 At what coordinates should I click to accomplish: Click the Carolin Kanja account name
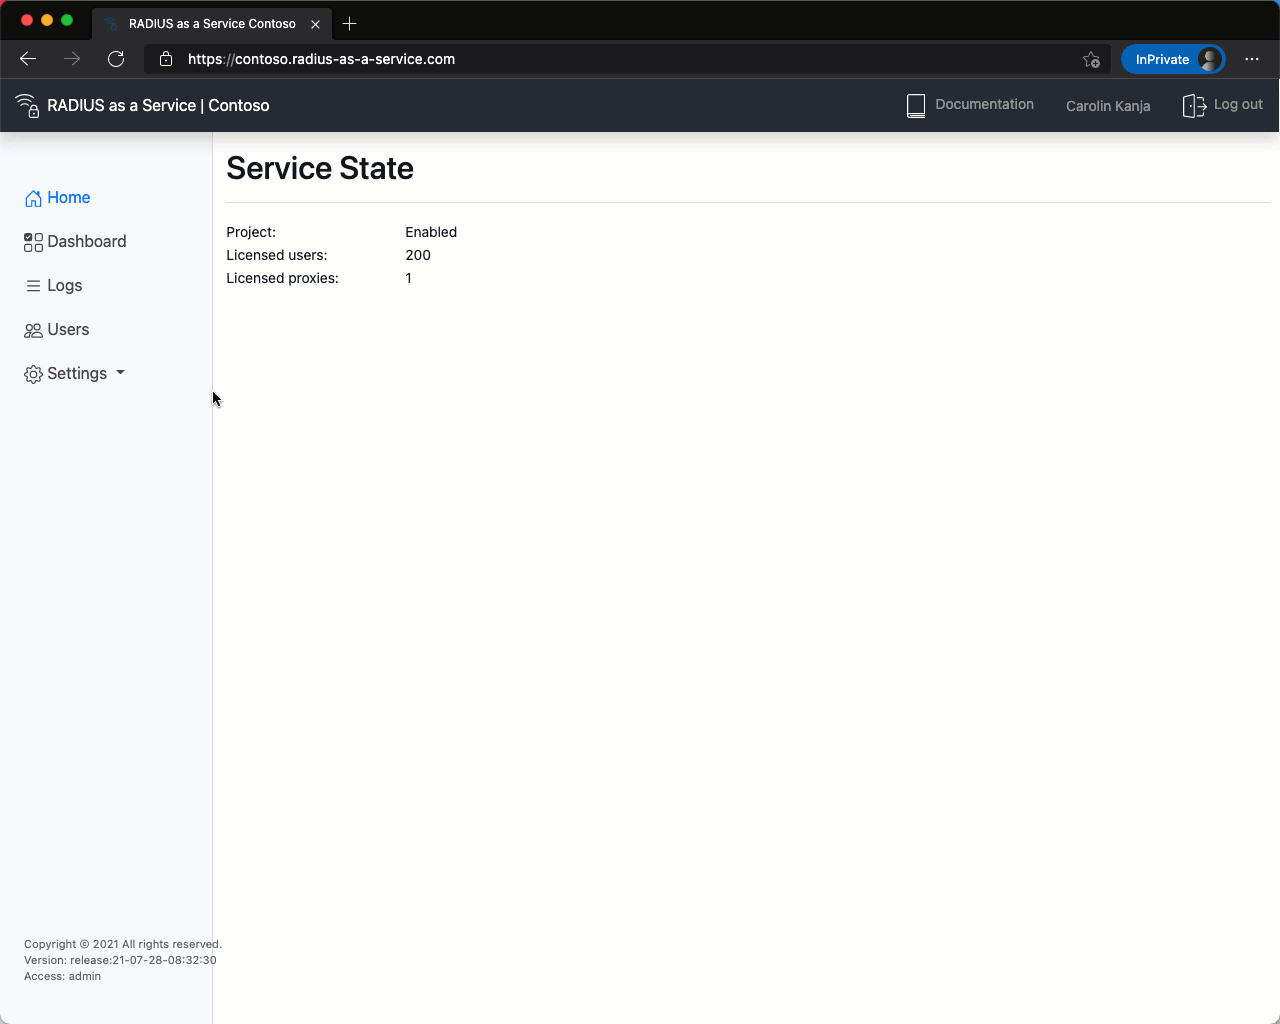[x=1107, y=105]
